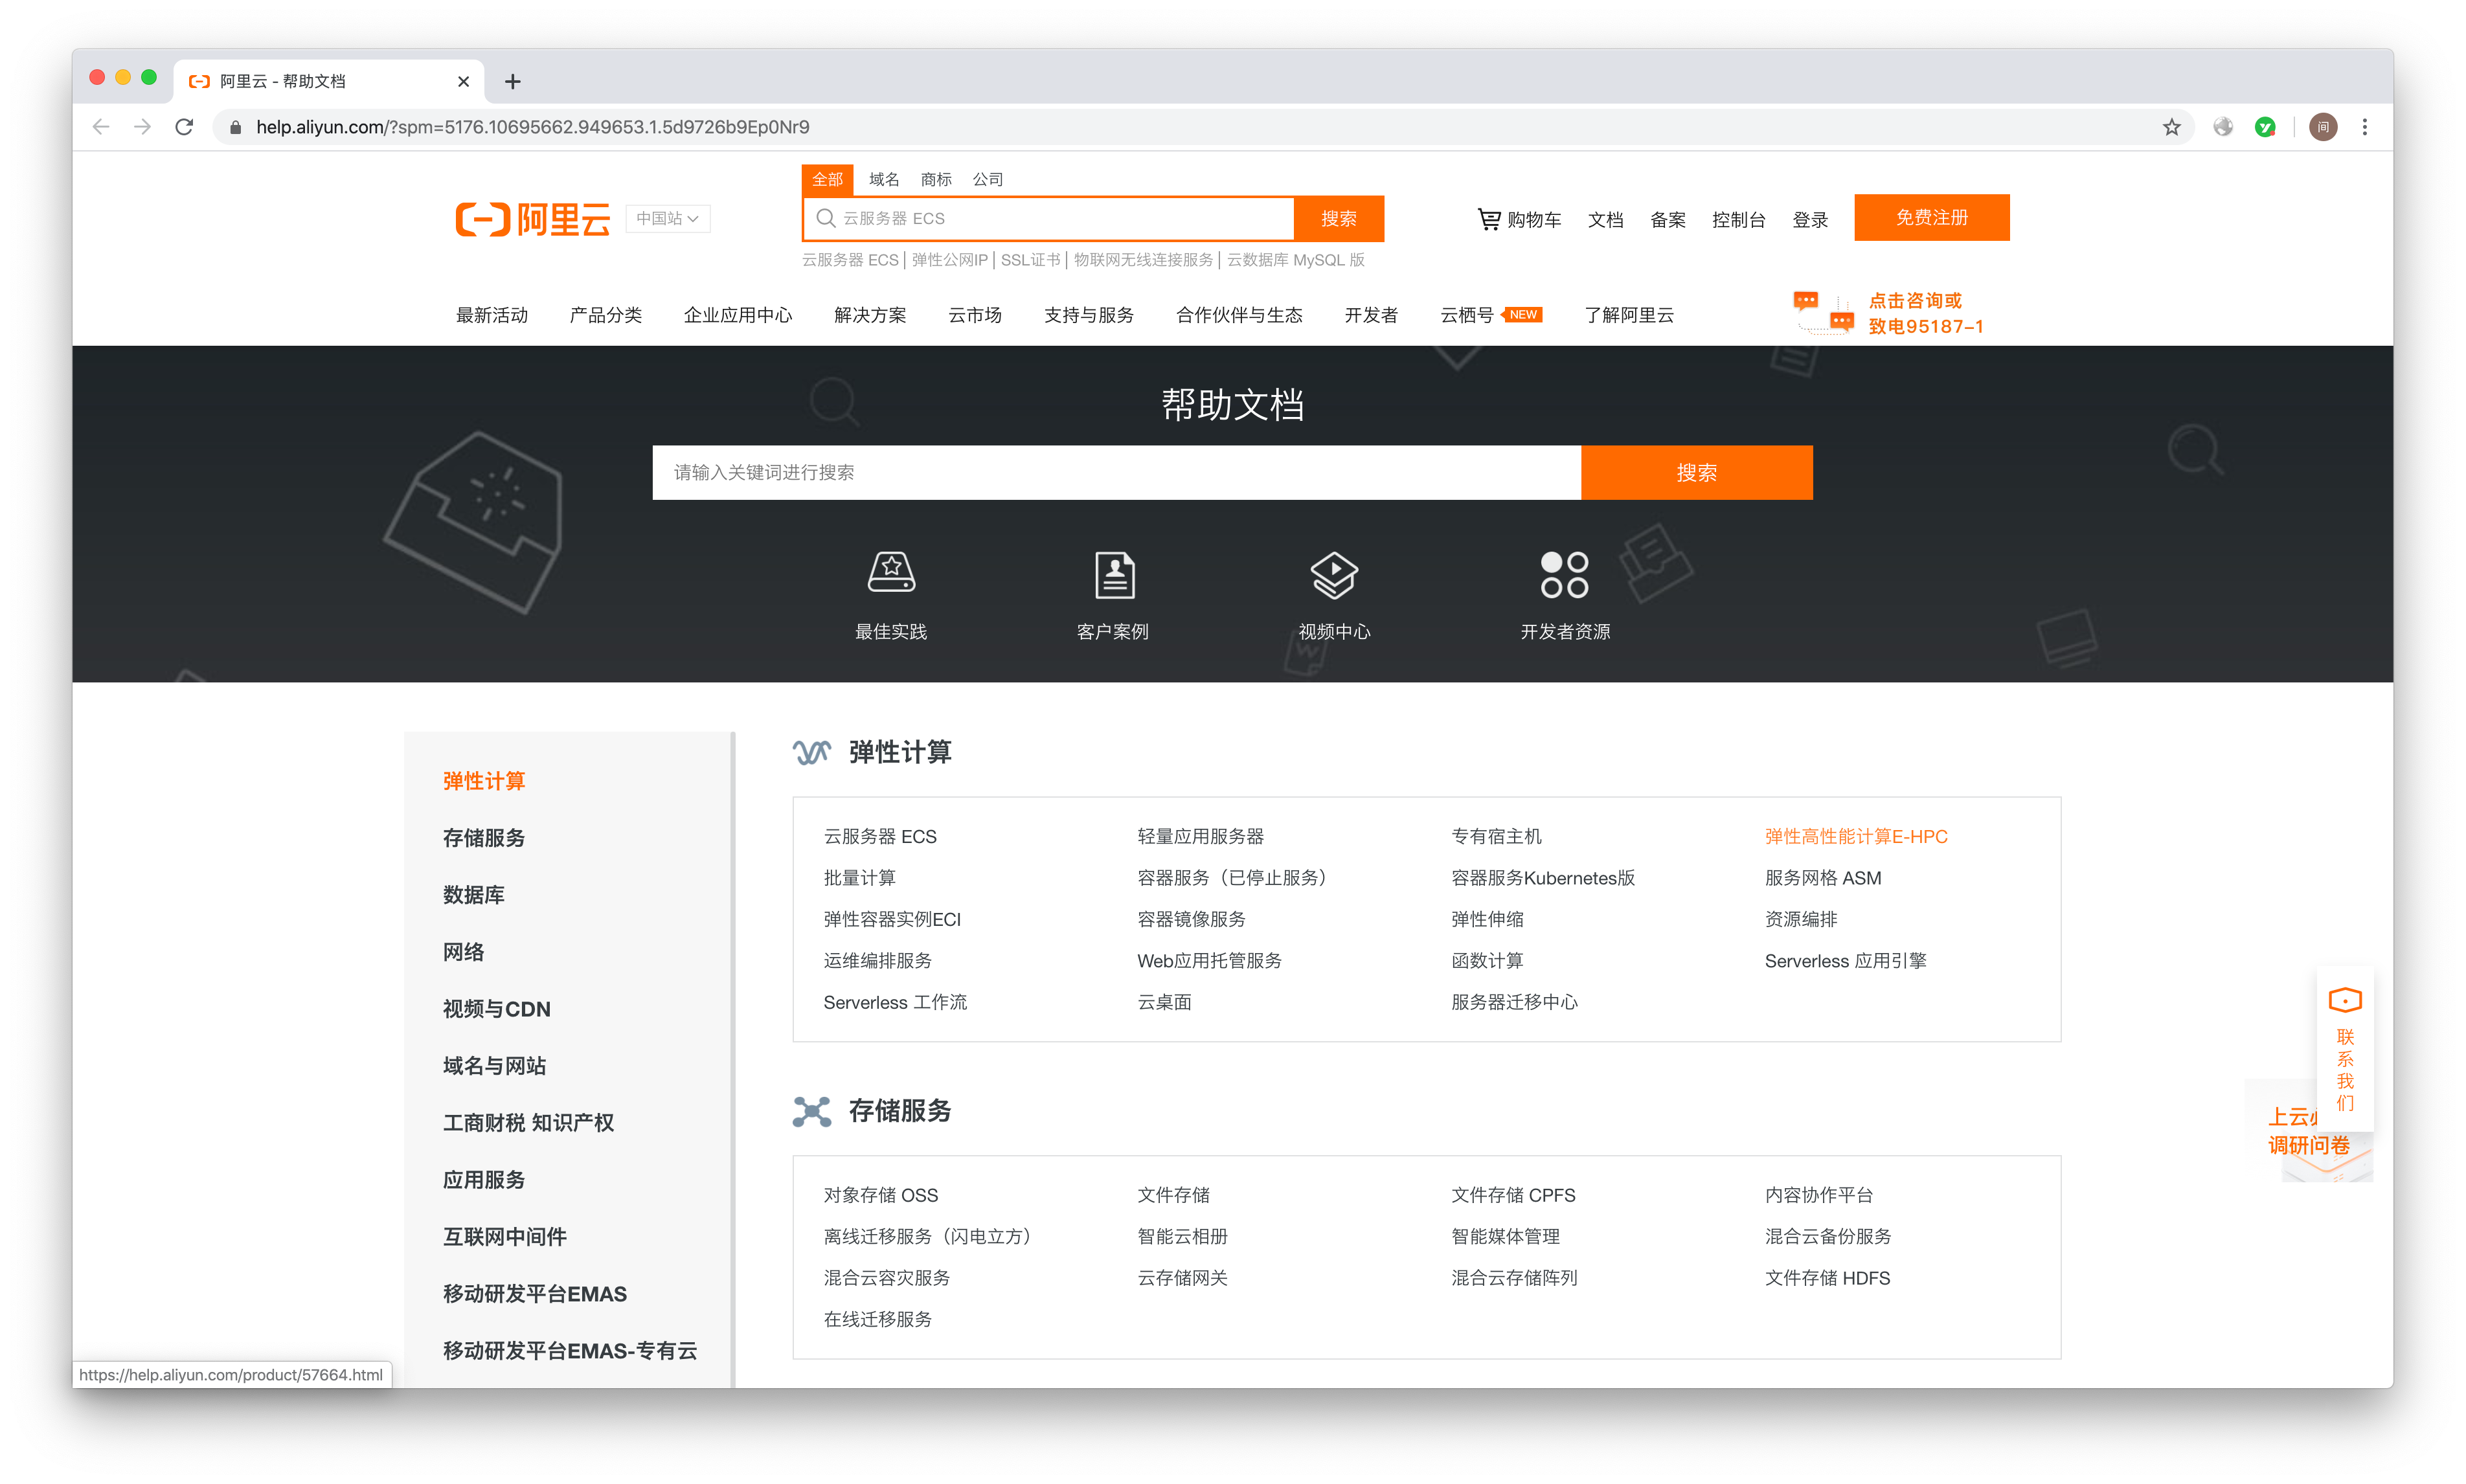Open the 合作伙伴与生态 menu
2466x1484 pixels.
tap(1239, 315)
